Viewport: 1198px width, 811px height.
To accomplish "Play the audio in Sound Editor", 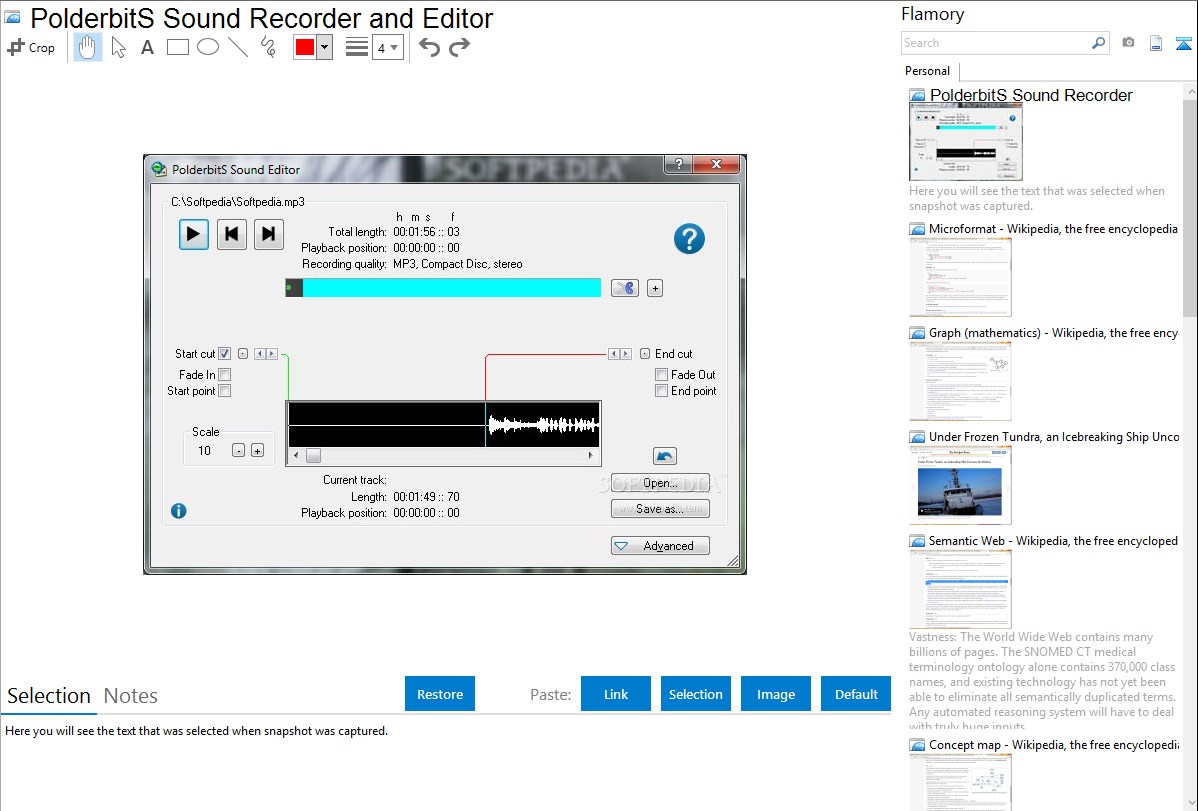I will point(194,234).
